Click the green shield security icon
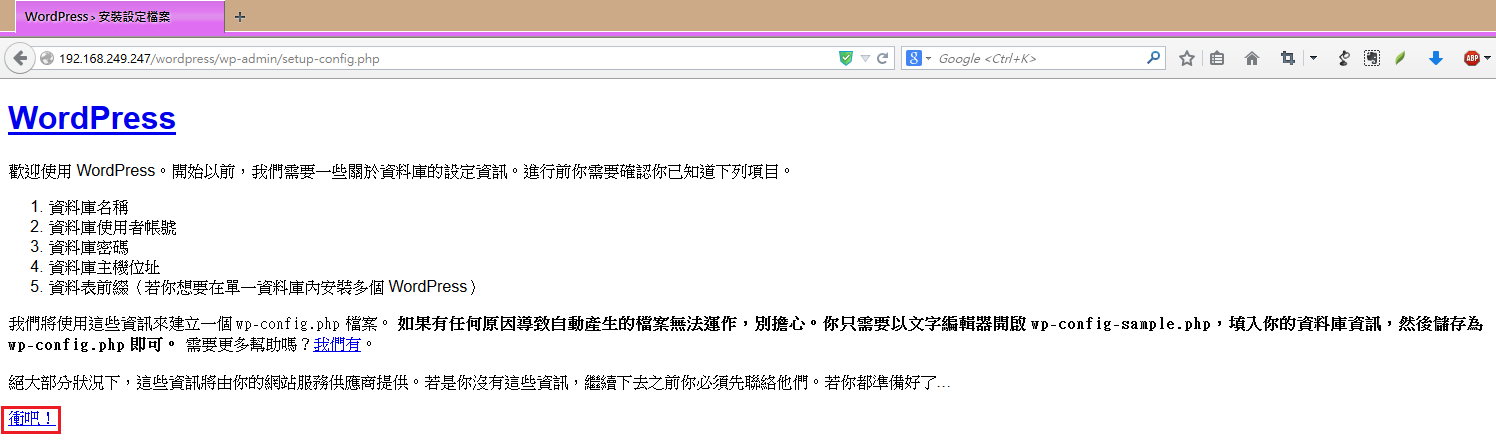 (846, 58)
